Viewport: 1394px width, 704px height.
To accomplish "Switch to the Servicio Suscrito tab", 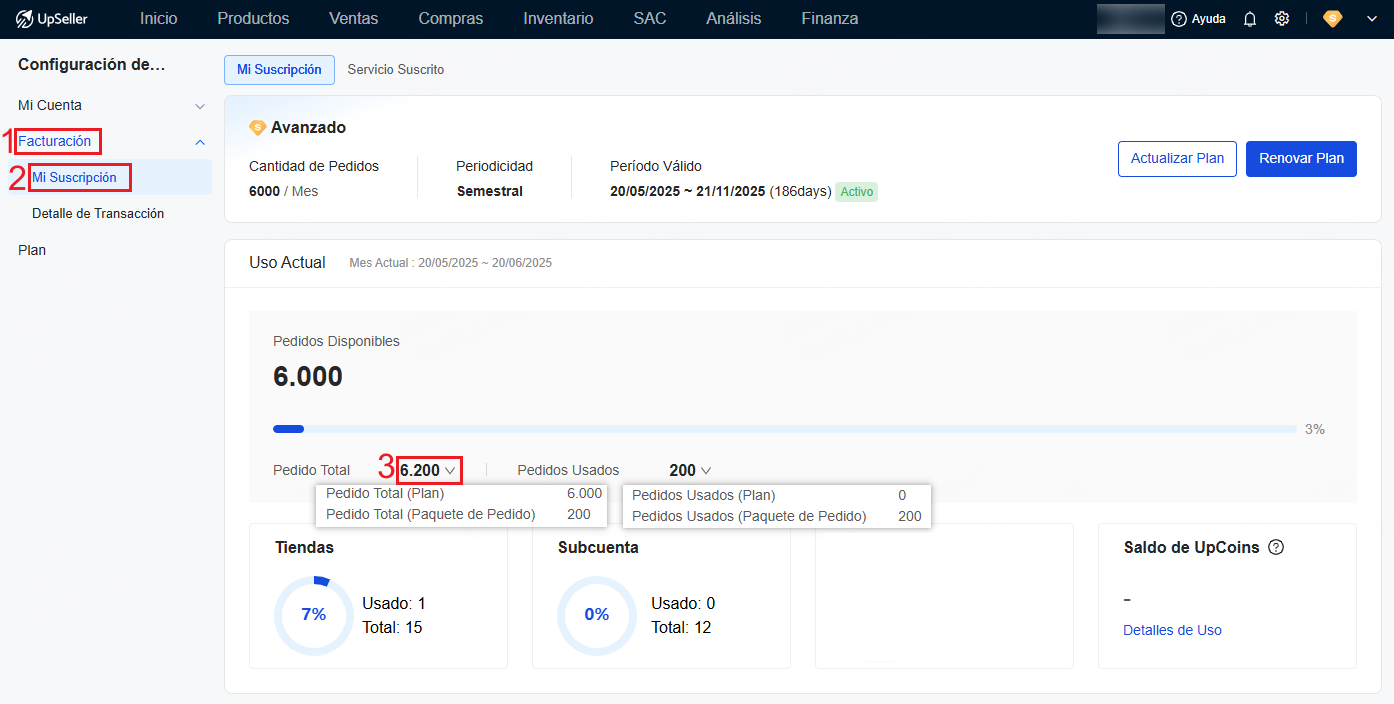I will 396,70.
